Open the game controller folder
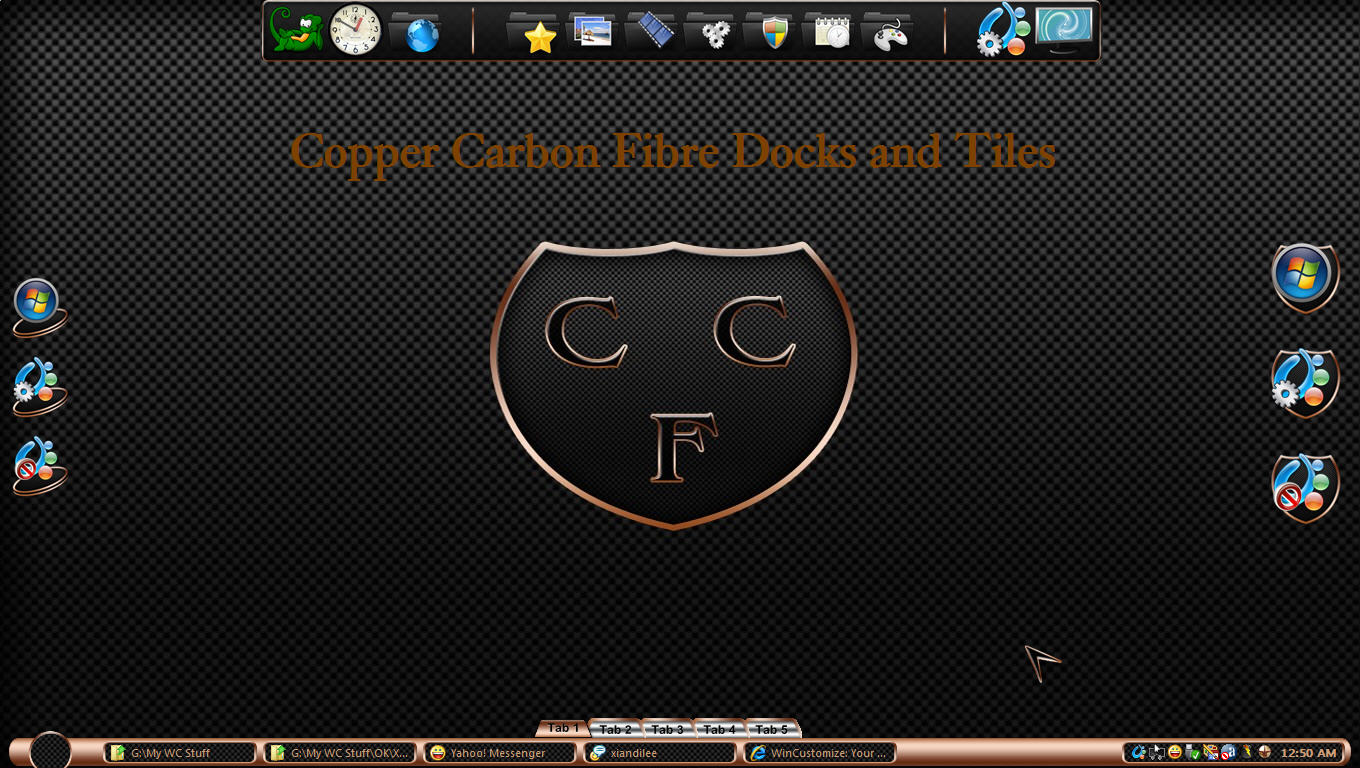The image size is (1360, 768). click(889, 32)
